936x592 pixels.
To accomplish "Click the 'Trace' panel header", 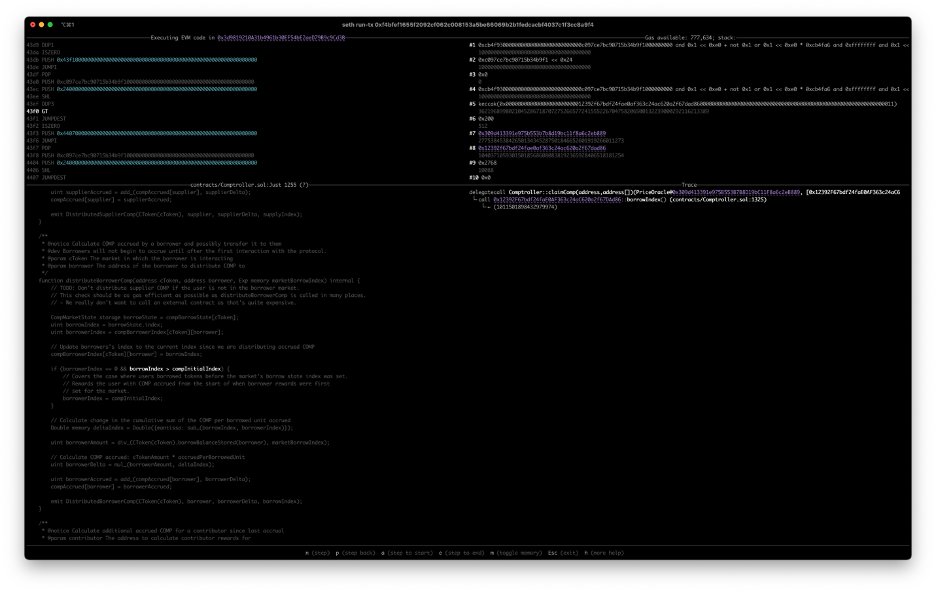I will point(689,185).
